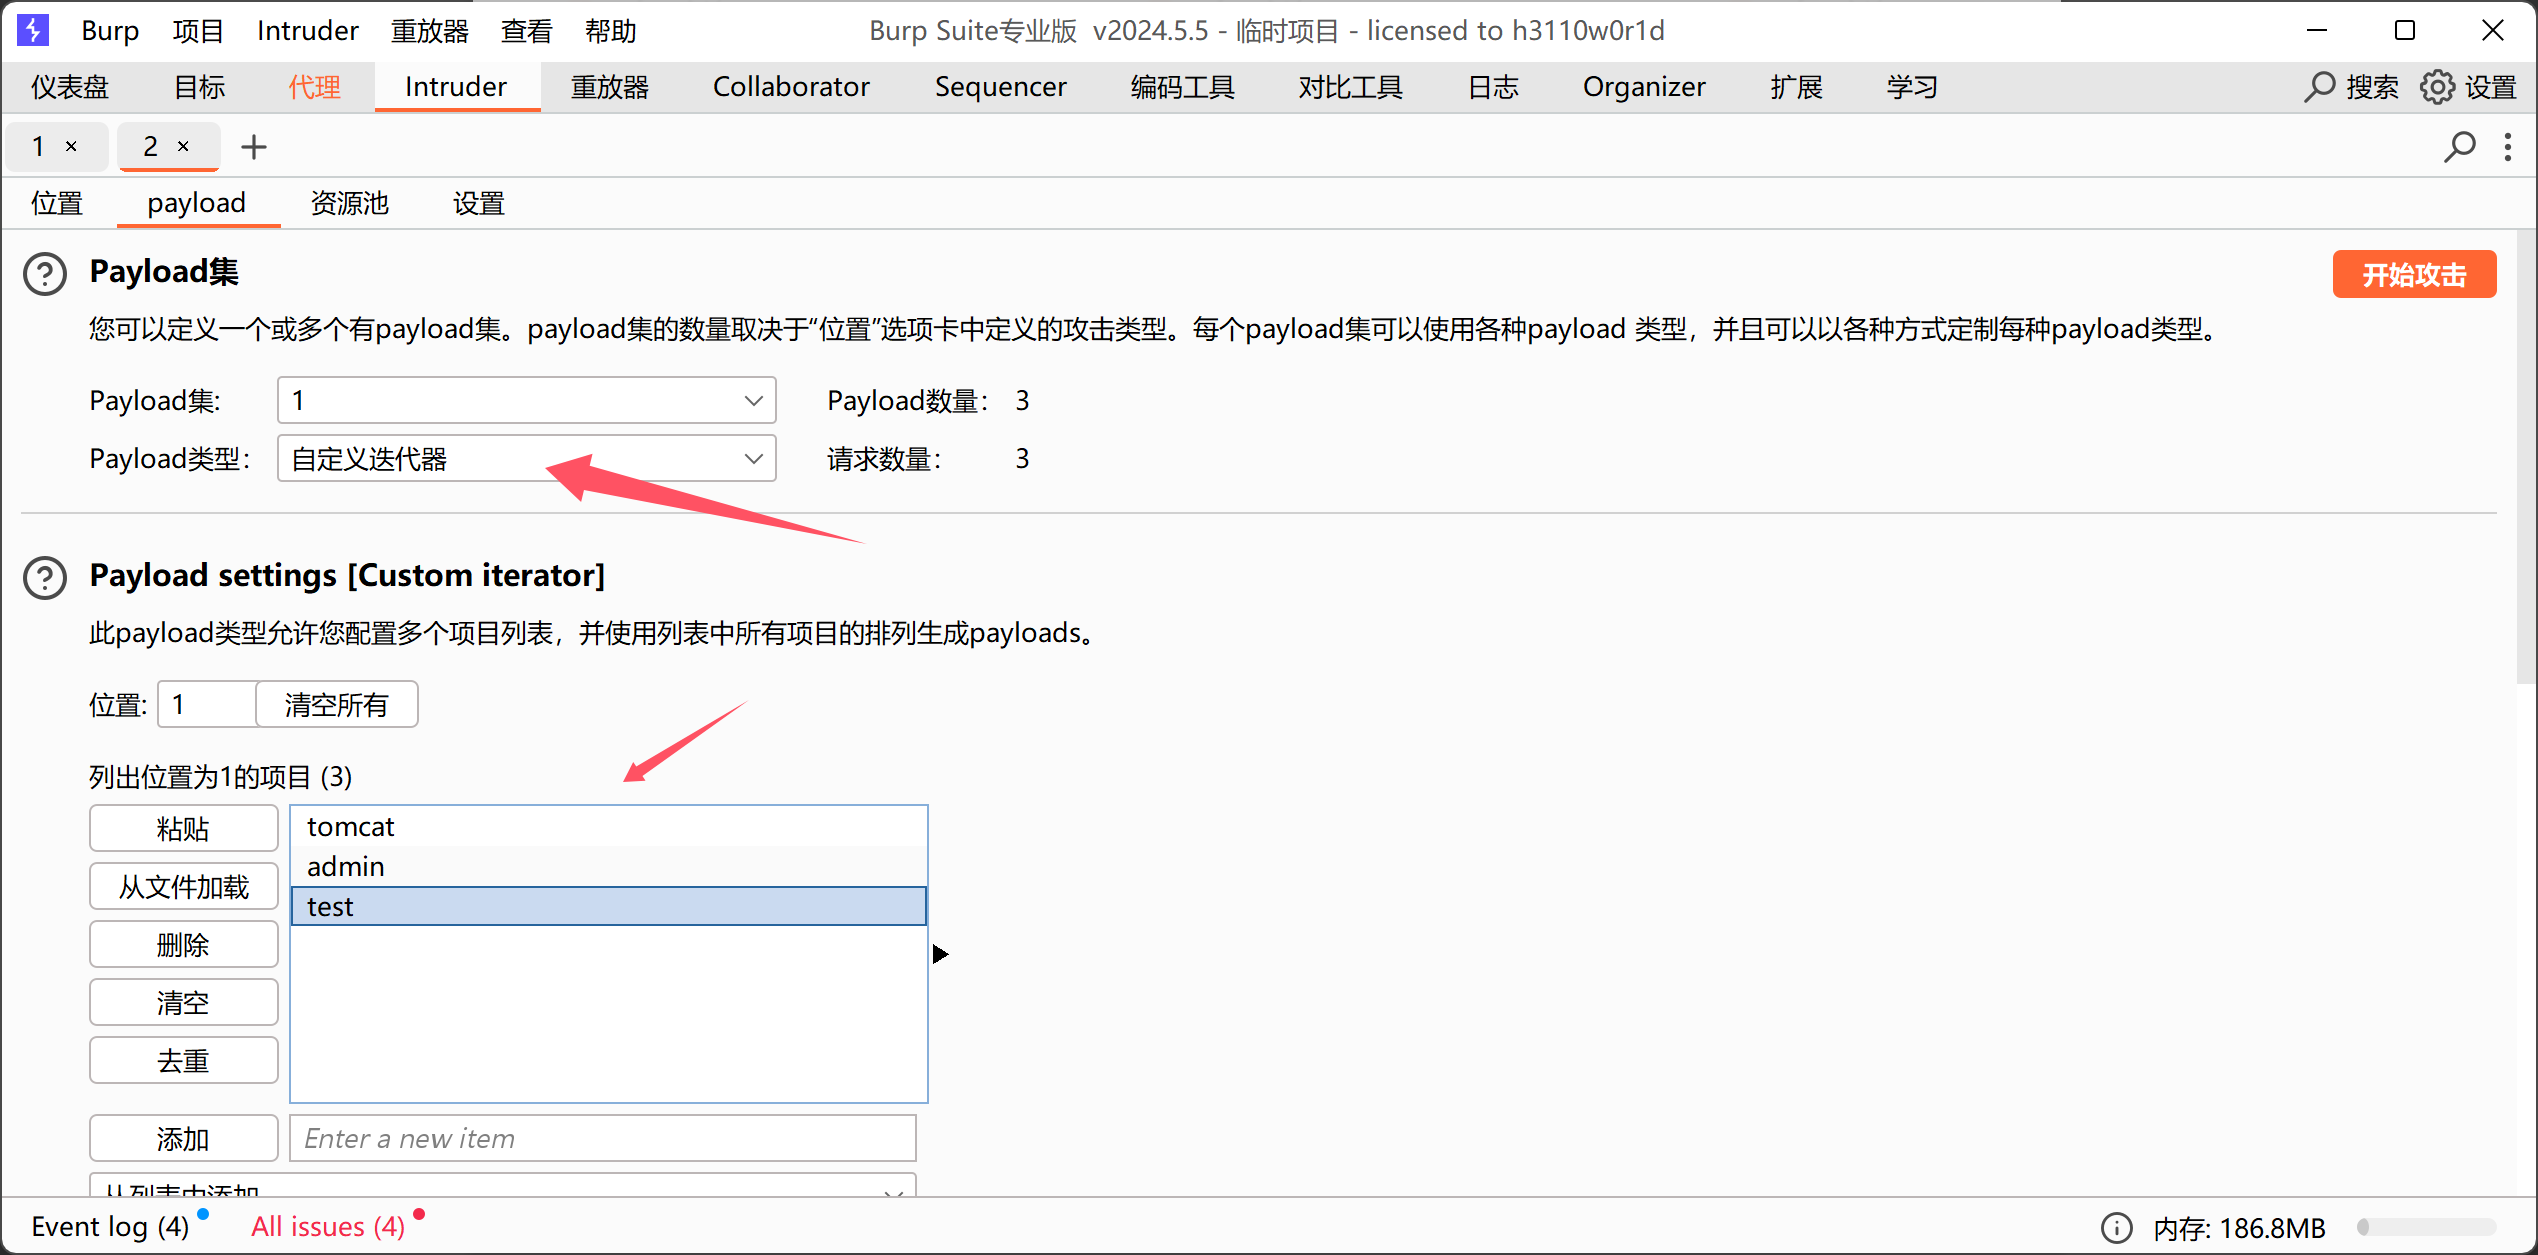Viewport: 2538px width, 1255px height.
Task: Switch to the Organizer tab
Action: (x=1645, y=87)
